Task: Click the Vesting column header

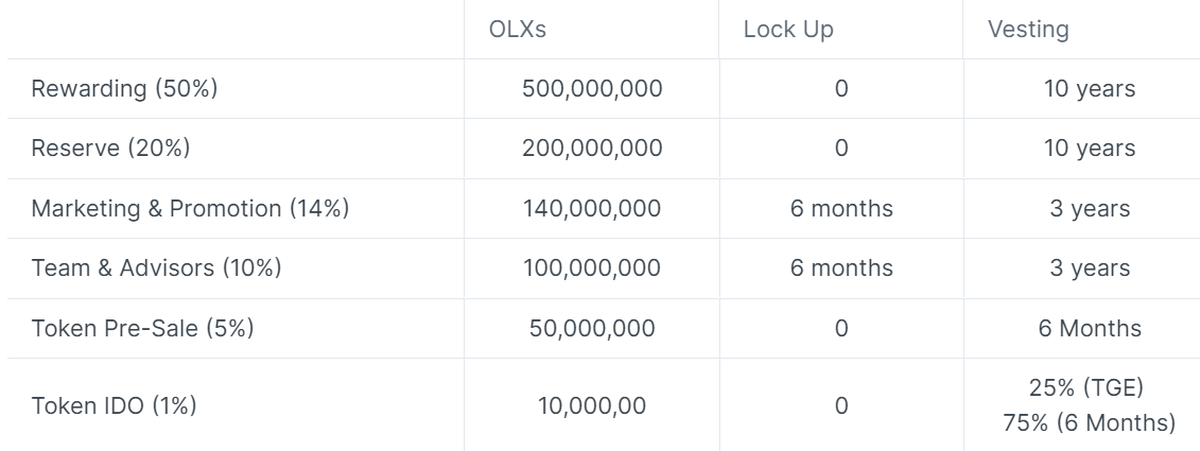Action: pyautogui.click(x=1028, y=30)
